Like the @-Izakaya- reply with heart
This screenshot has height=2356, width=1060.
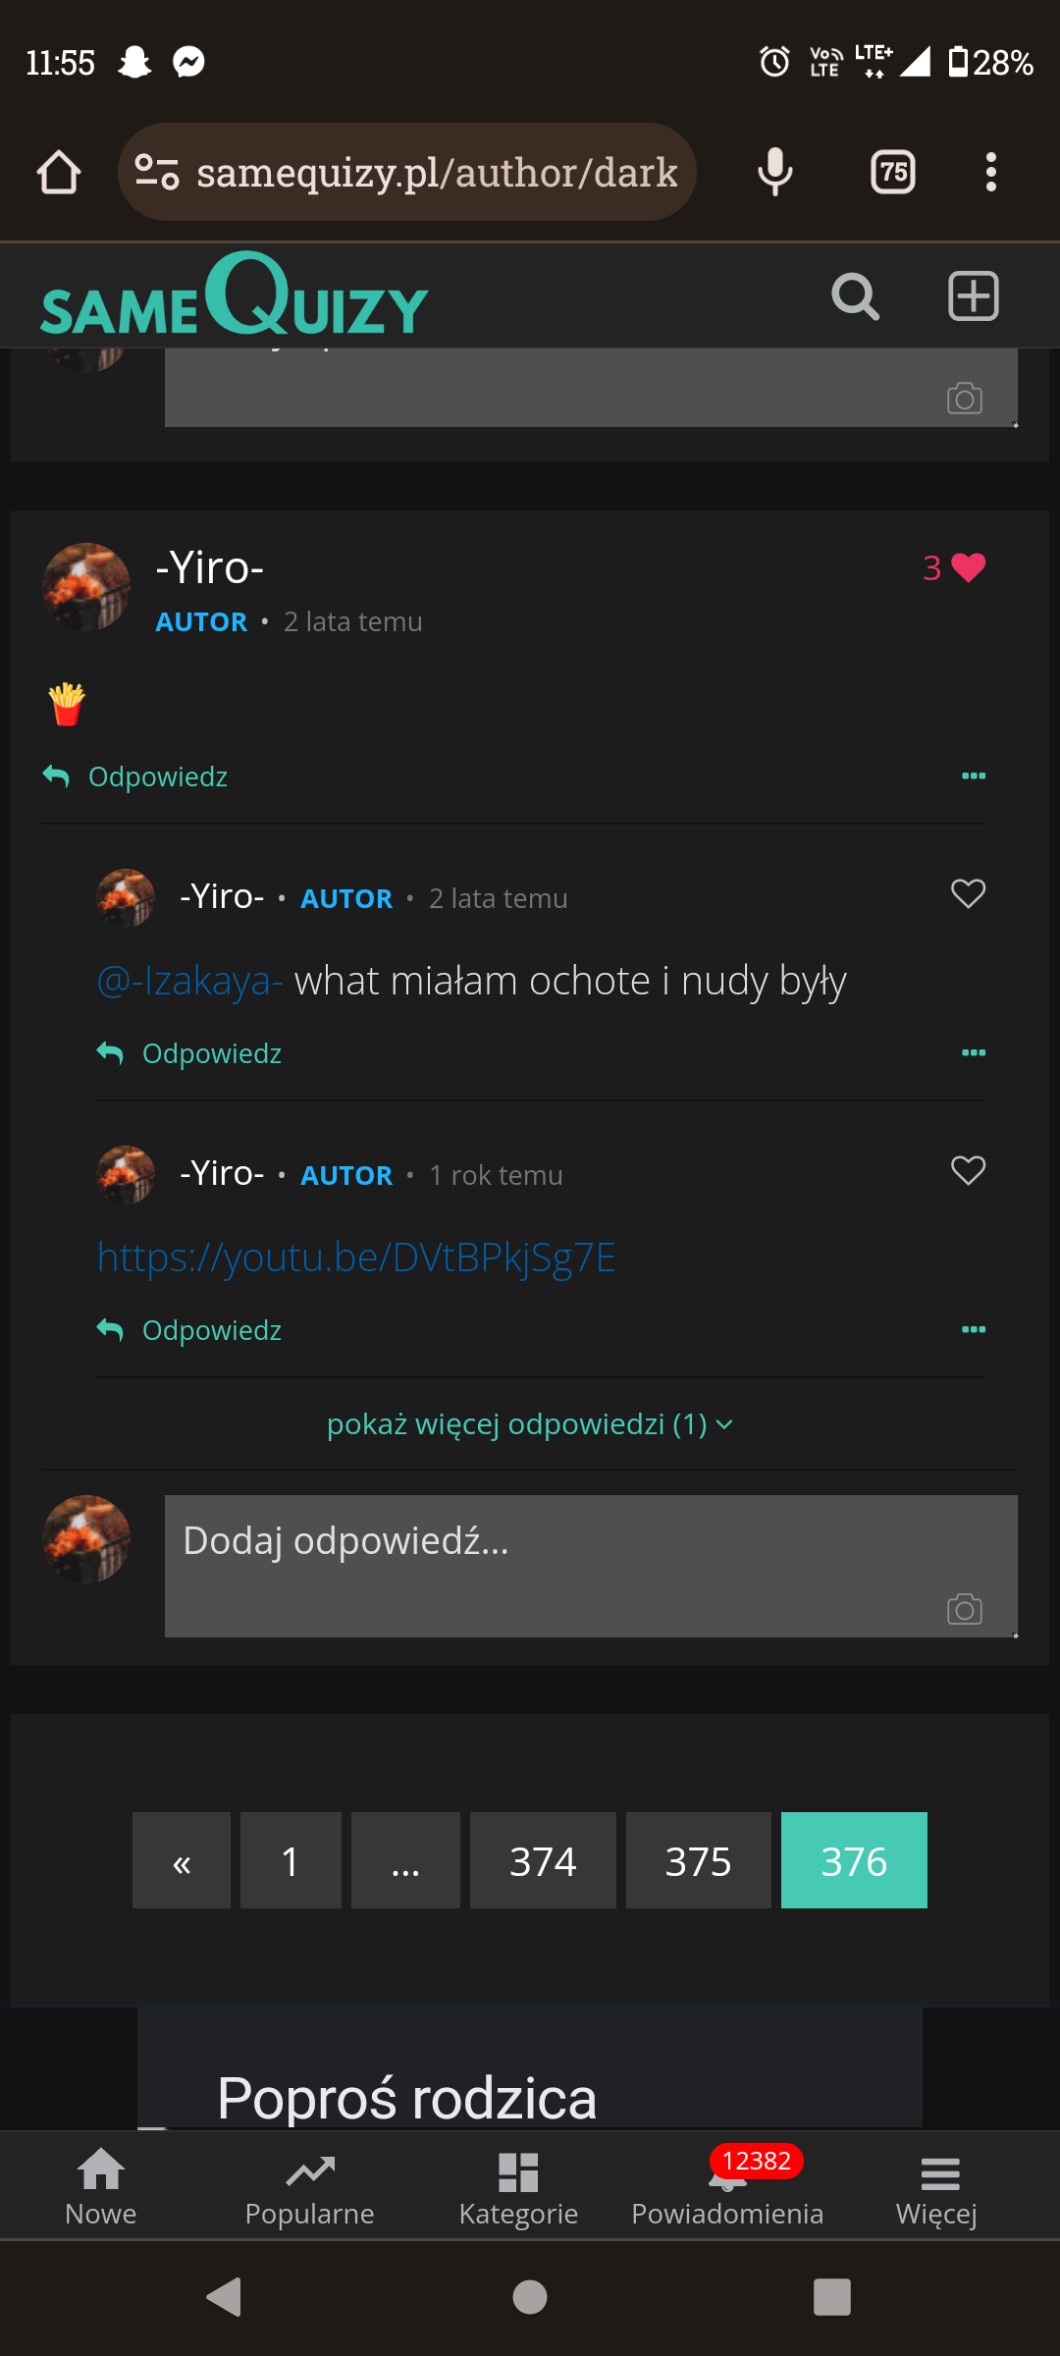coord(967,893)
